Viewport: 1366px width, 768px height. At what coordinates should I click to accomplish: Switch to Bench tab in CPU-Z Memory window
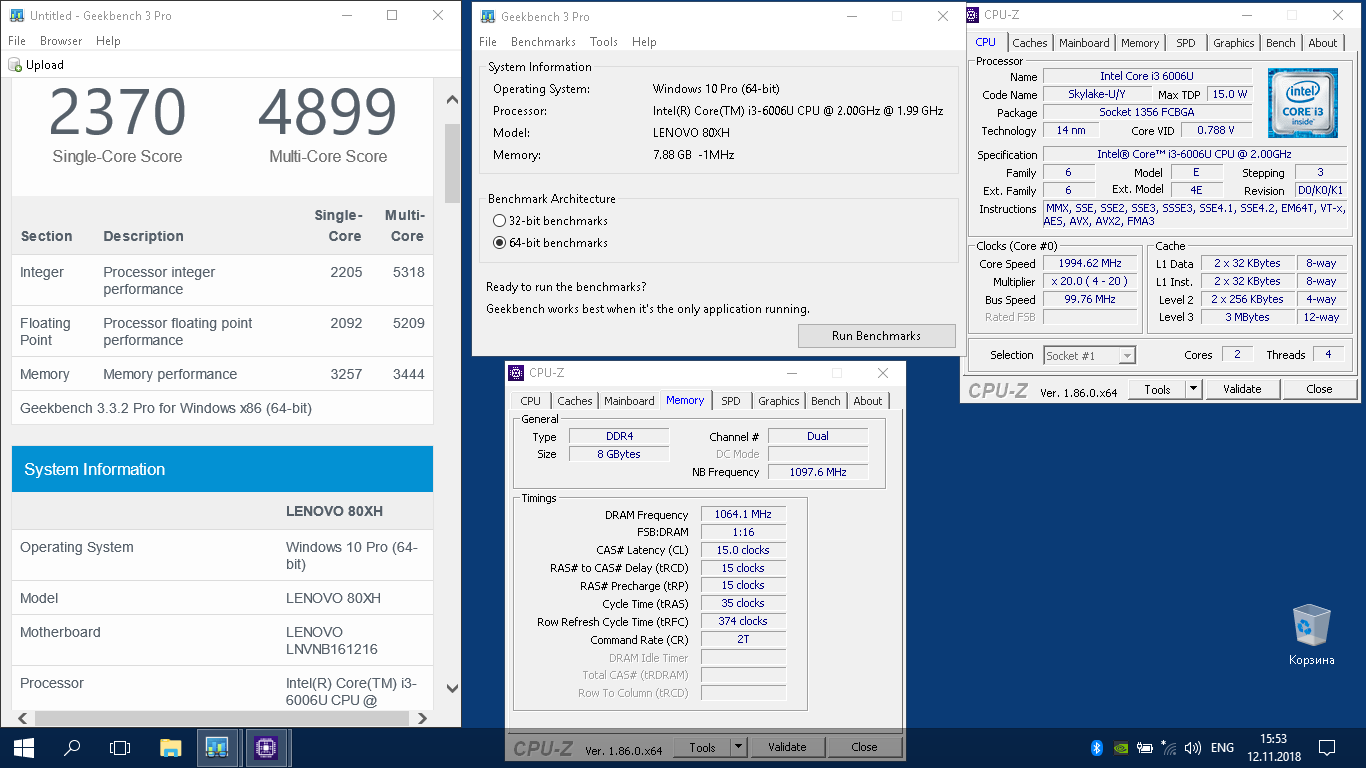[x=825, y=401]
